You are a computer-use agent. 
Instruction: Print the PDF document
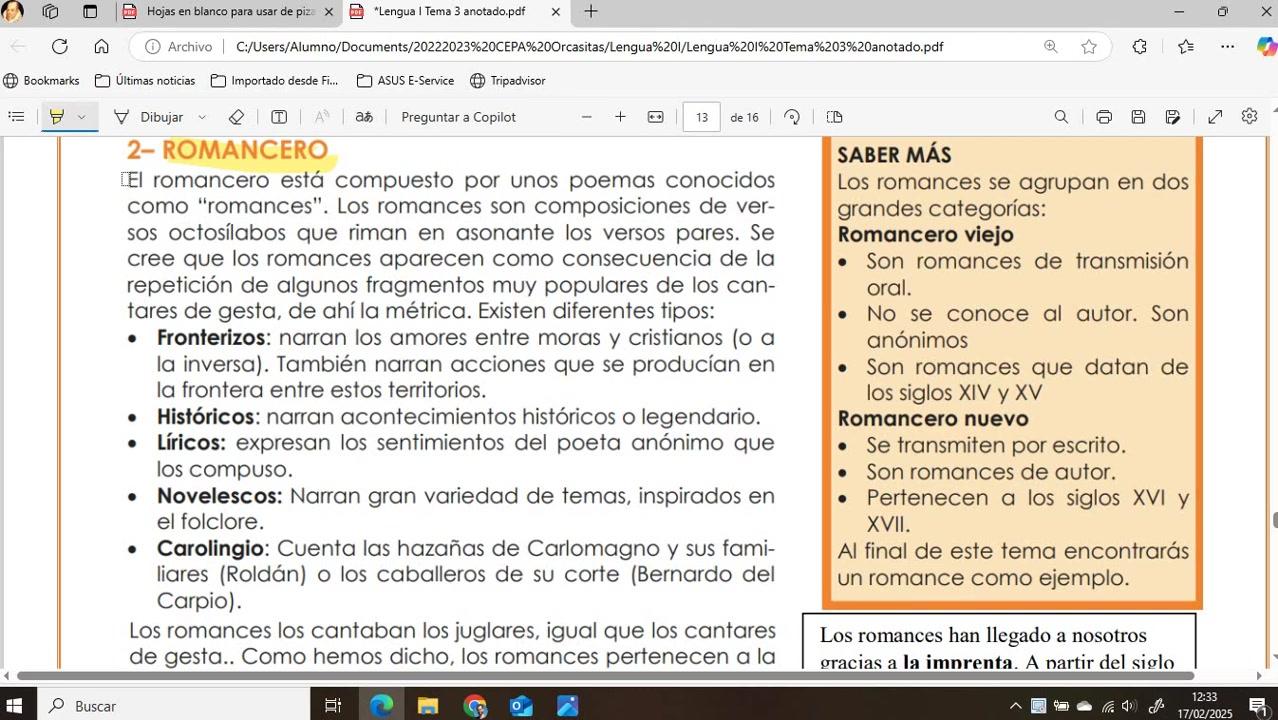click(1104, 117)
